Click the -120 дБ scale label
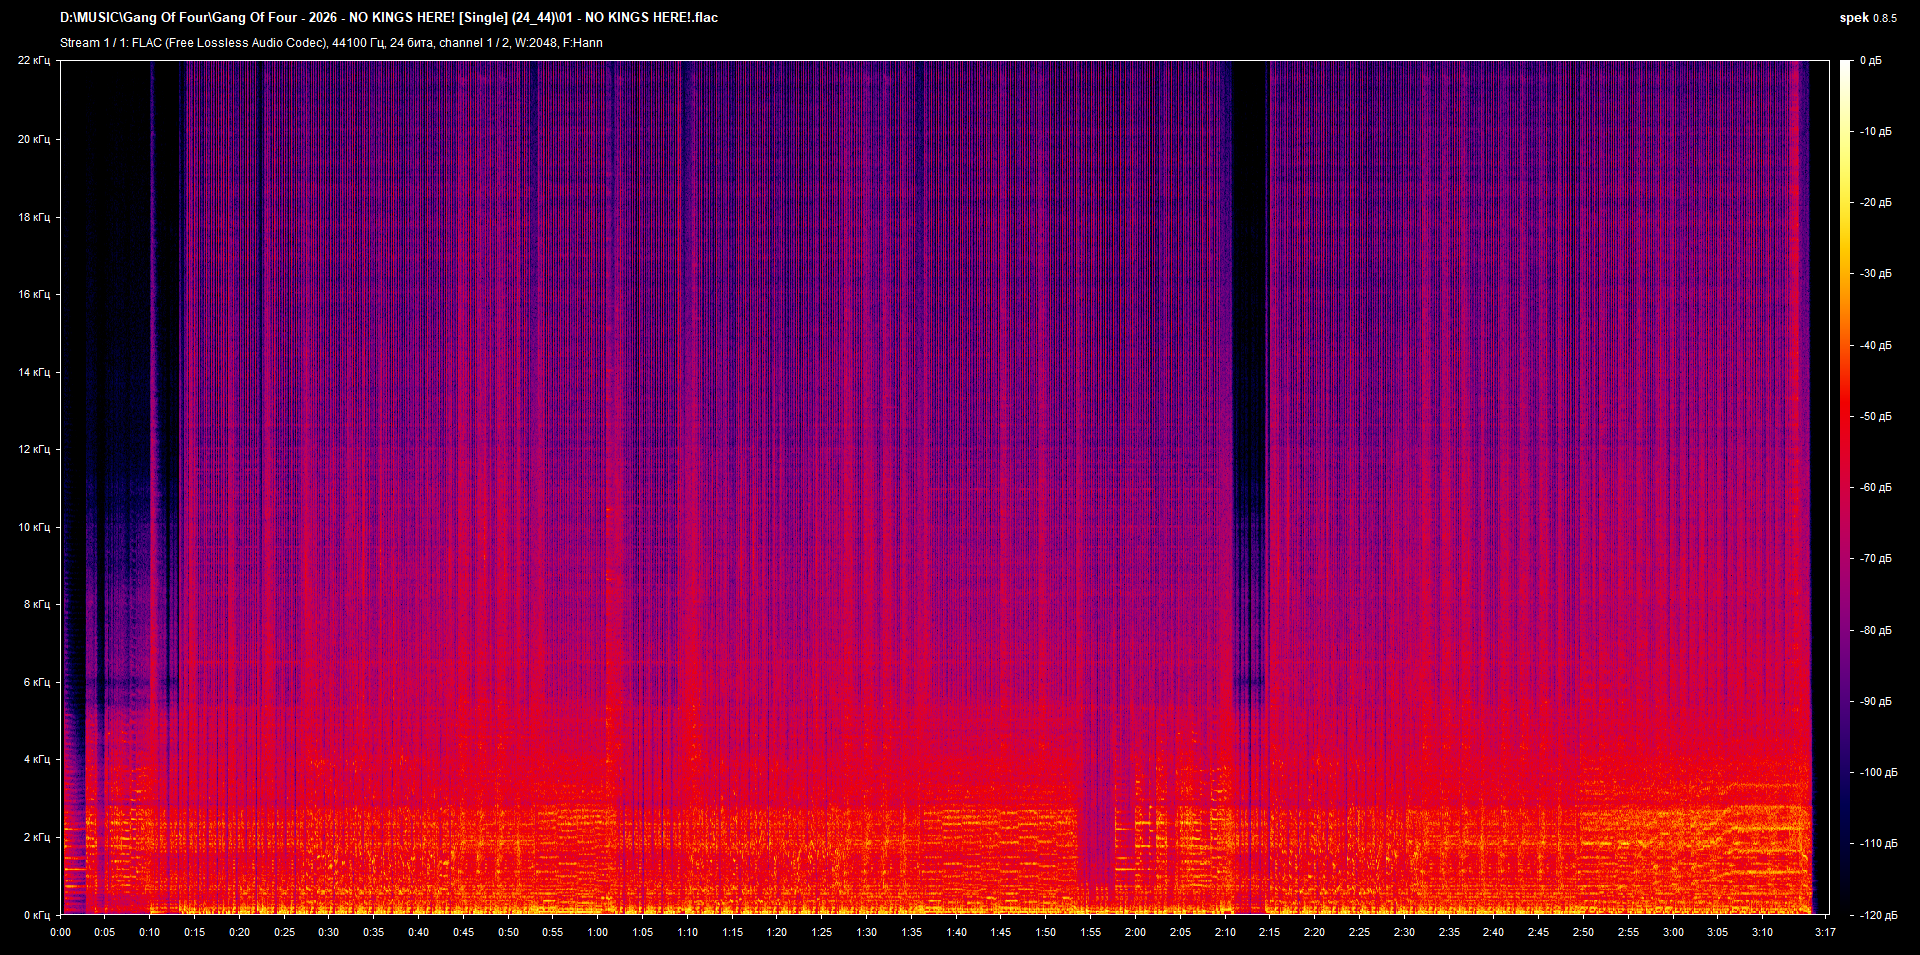Image resolution: width=1920 pixels, height=955 pixels. click(1877, 915)
